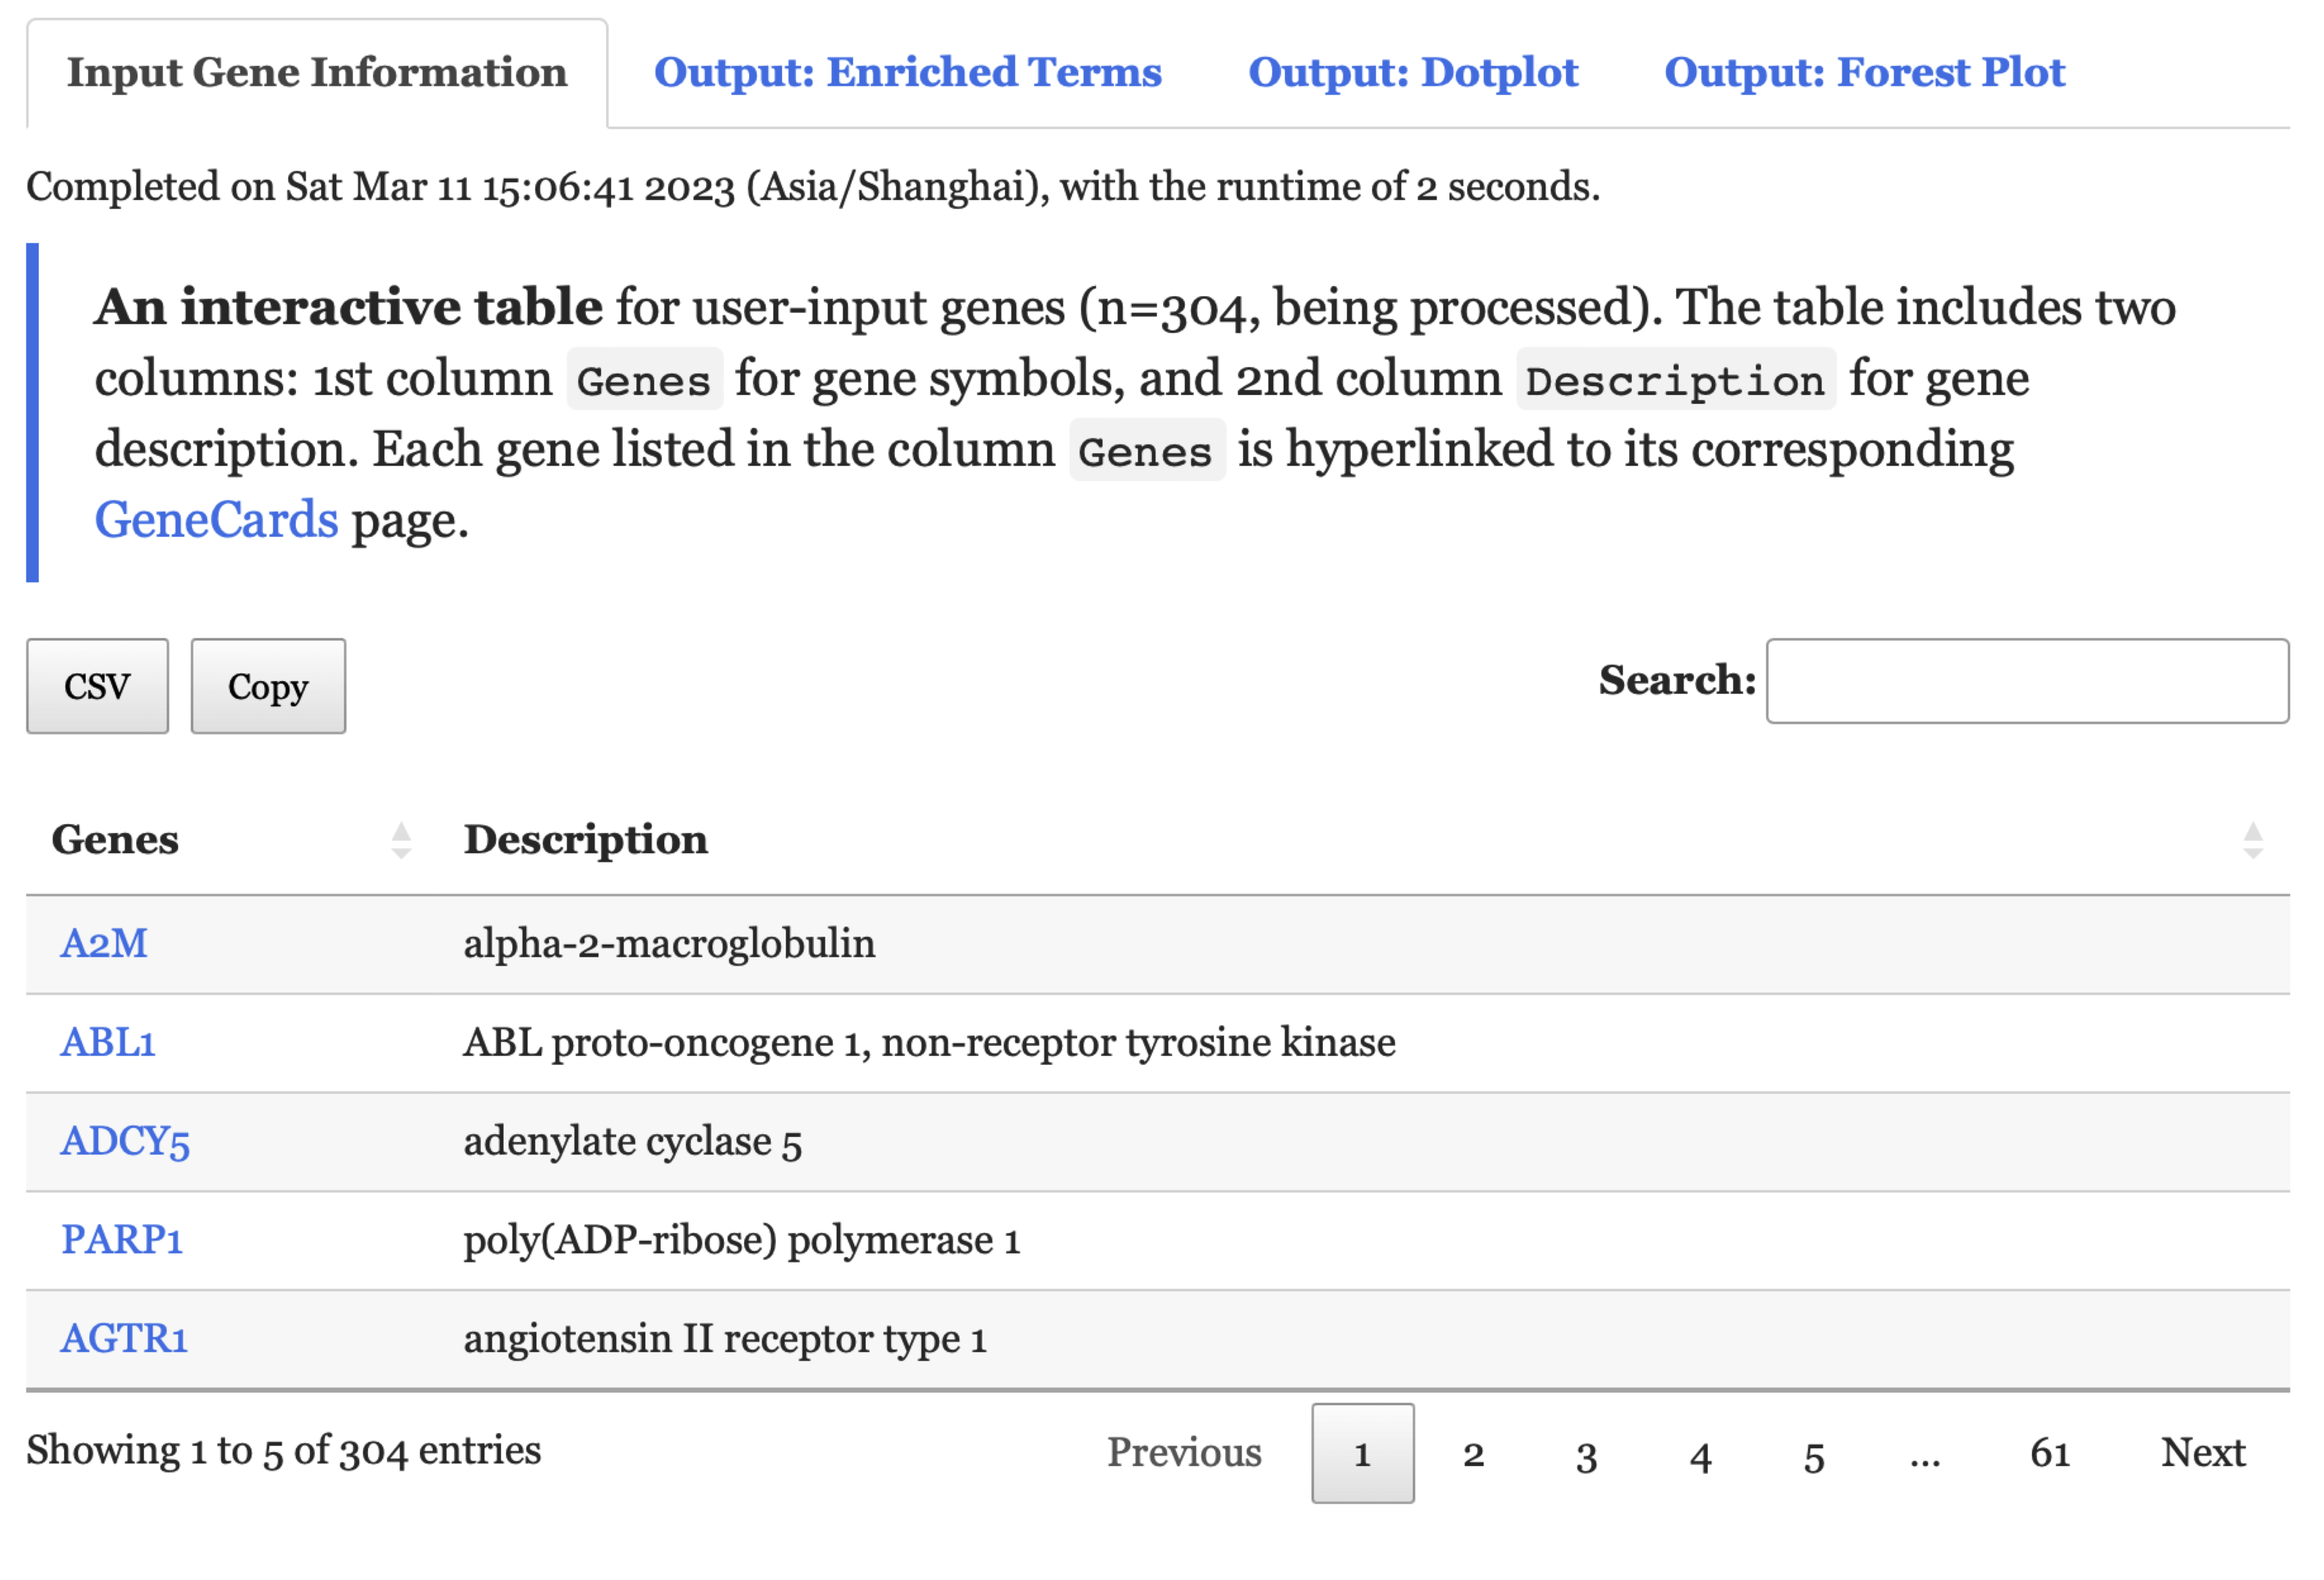The height and width of the screenshot is (1580, 2324).
Task: Open the AGTR1 gene link
Action: point(124,1338)
